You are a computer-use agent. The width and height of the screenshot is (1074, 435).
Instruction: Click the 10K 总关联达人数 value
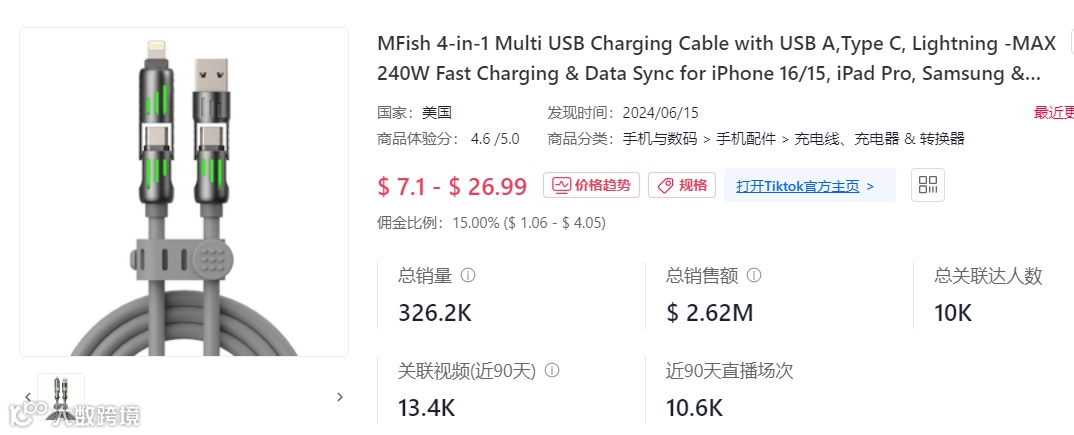tap(953, 313)
